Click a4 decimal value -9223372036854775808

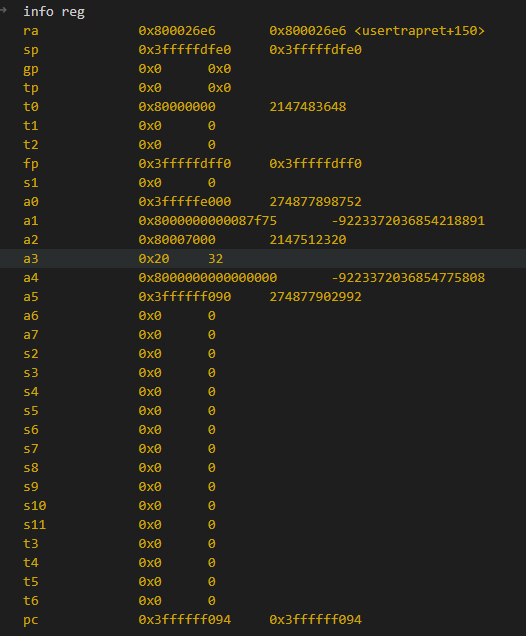pos(408,278)
